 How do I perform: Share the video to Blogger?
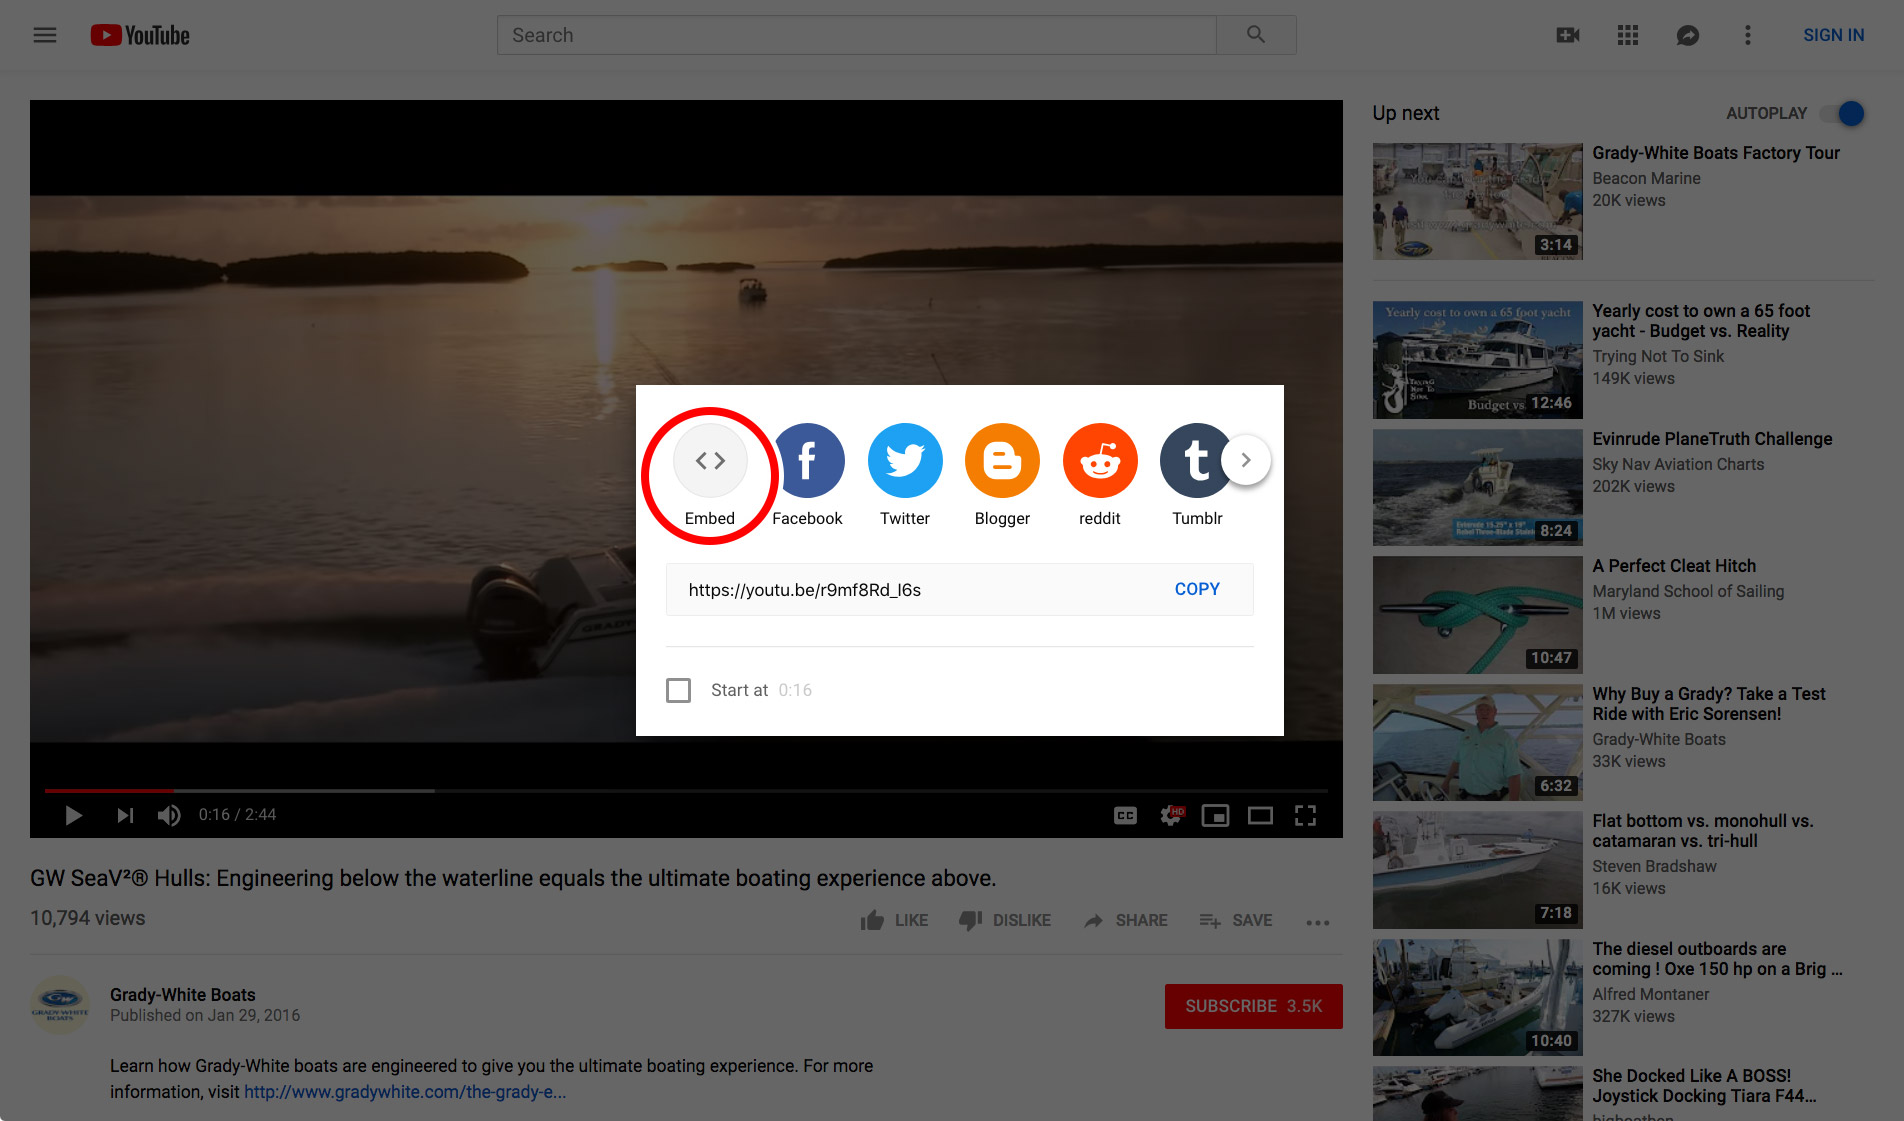[x=1002, y=475]
